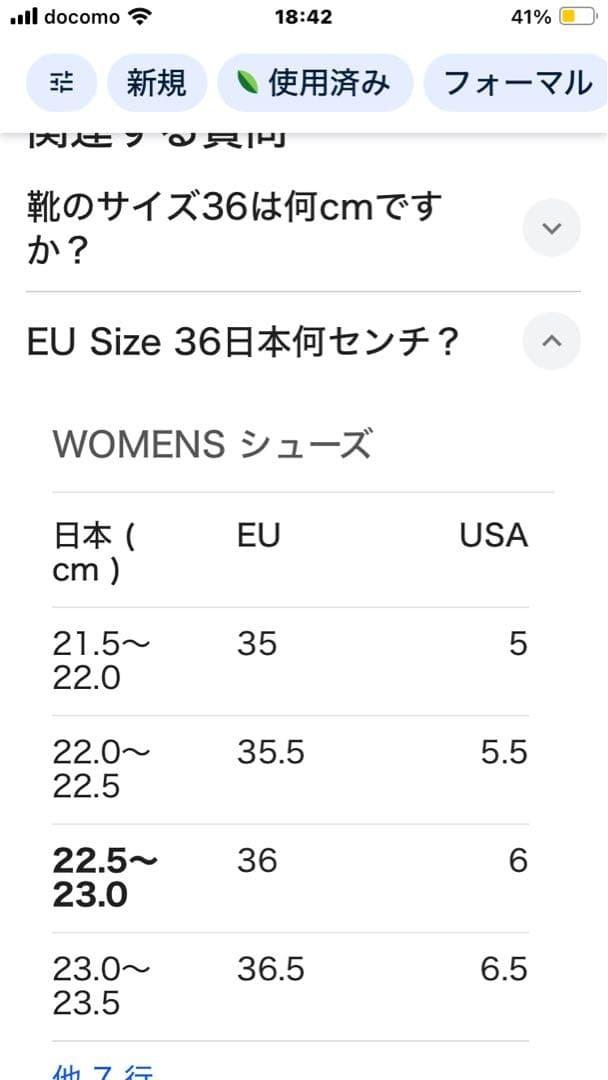This screenshot has height=1080, width=608.
Task: Tap the cellular signal bars icon
Action: [22, 17]
